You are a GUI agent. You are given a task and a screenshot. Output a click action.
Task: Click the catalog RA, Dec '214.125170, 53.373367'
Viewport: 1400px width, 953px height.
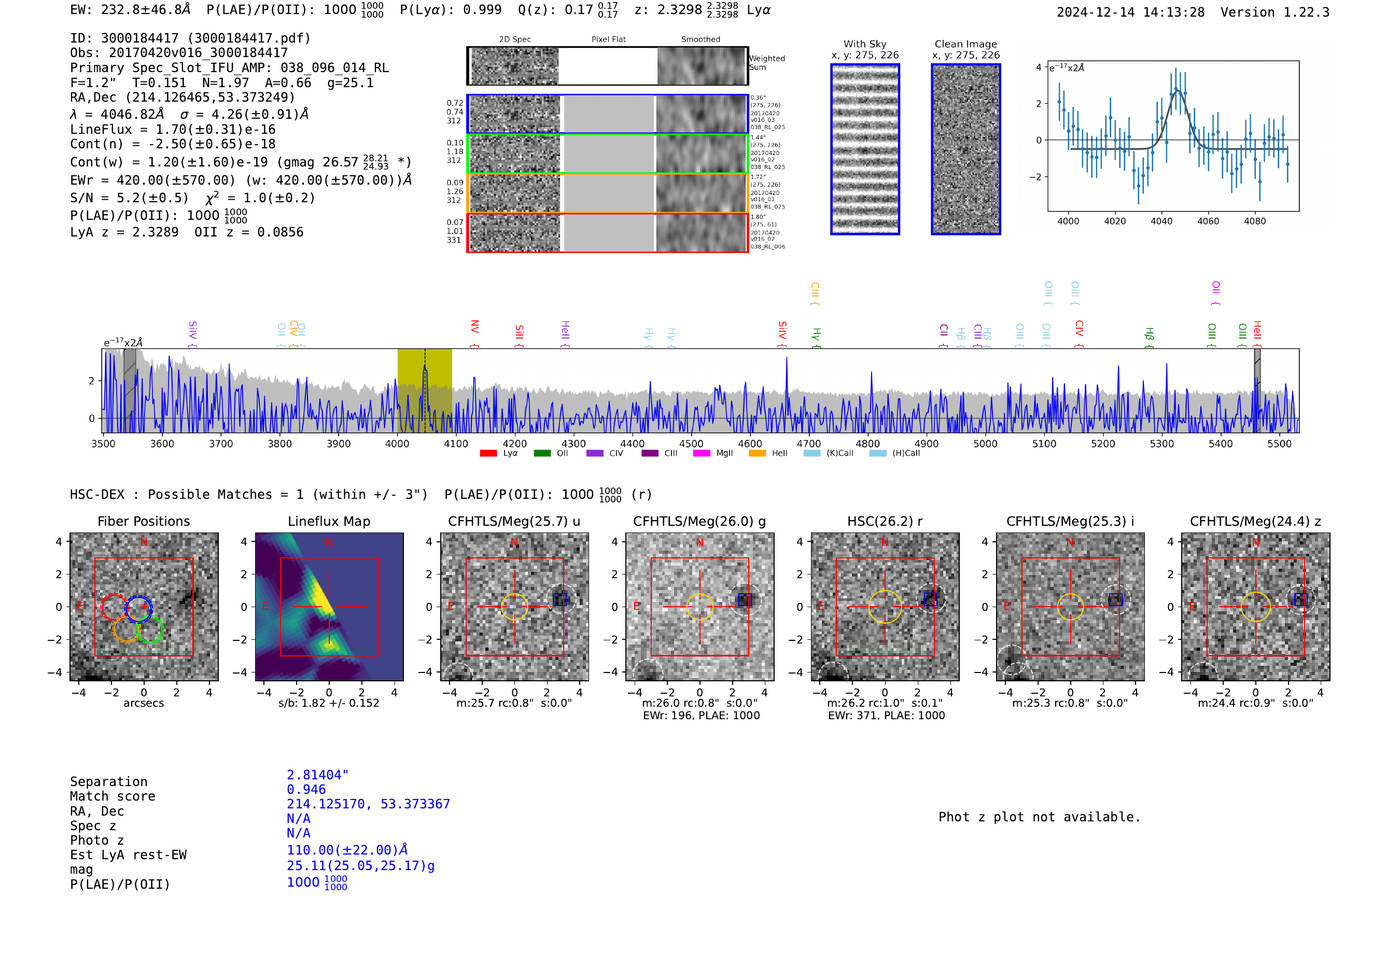[x=368, y=804]
